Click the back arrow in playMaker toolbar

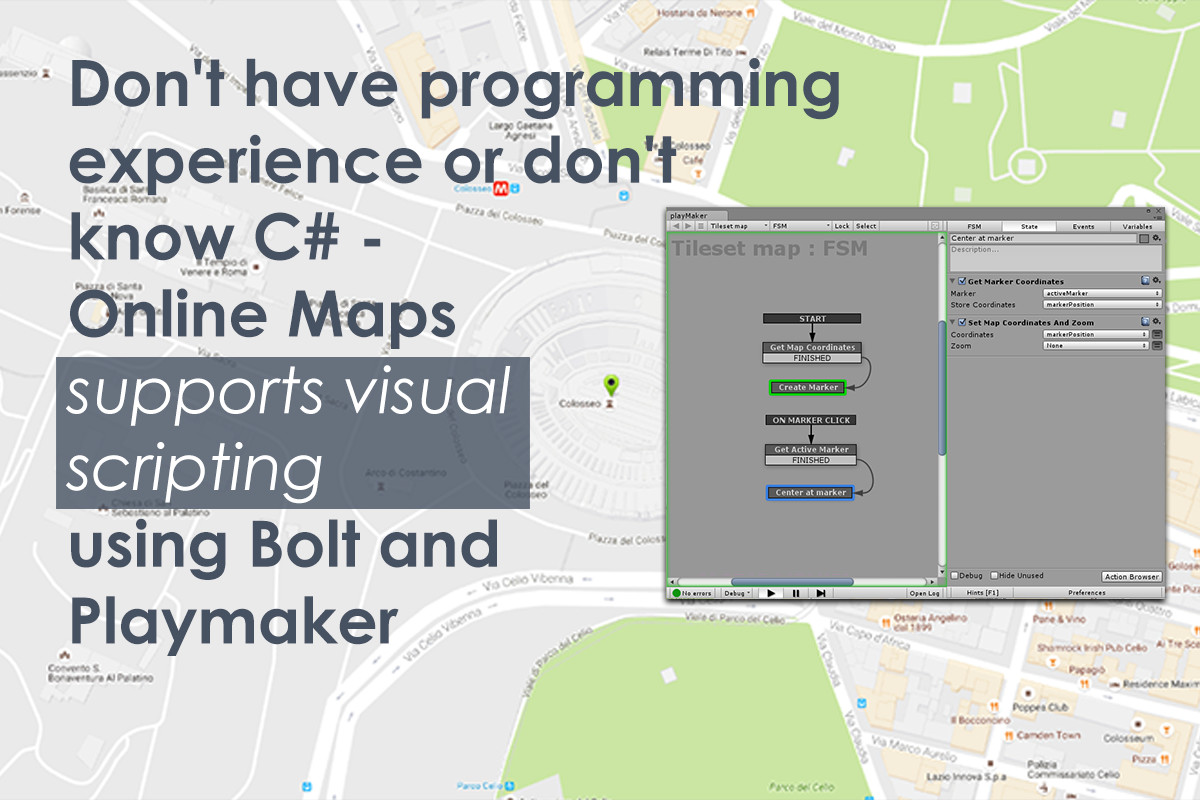coord(676,226)
